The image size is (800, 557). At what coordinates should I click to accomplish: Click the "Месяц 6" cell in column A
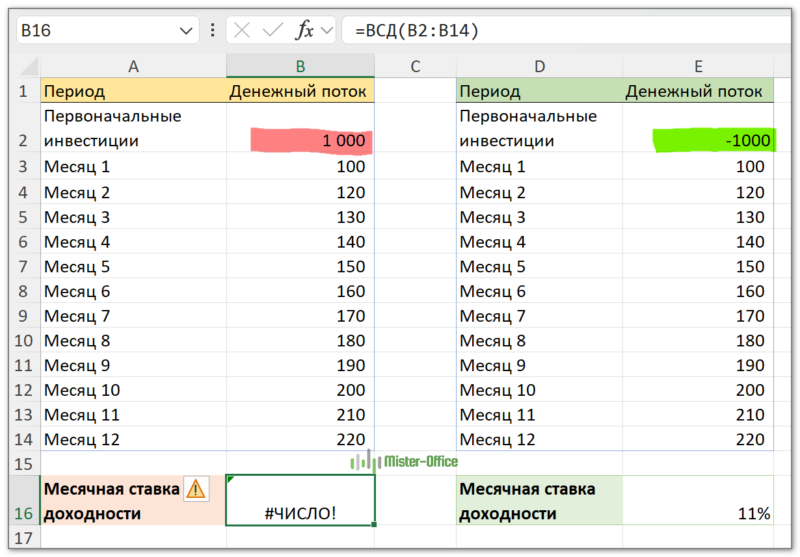coord(133,292)
